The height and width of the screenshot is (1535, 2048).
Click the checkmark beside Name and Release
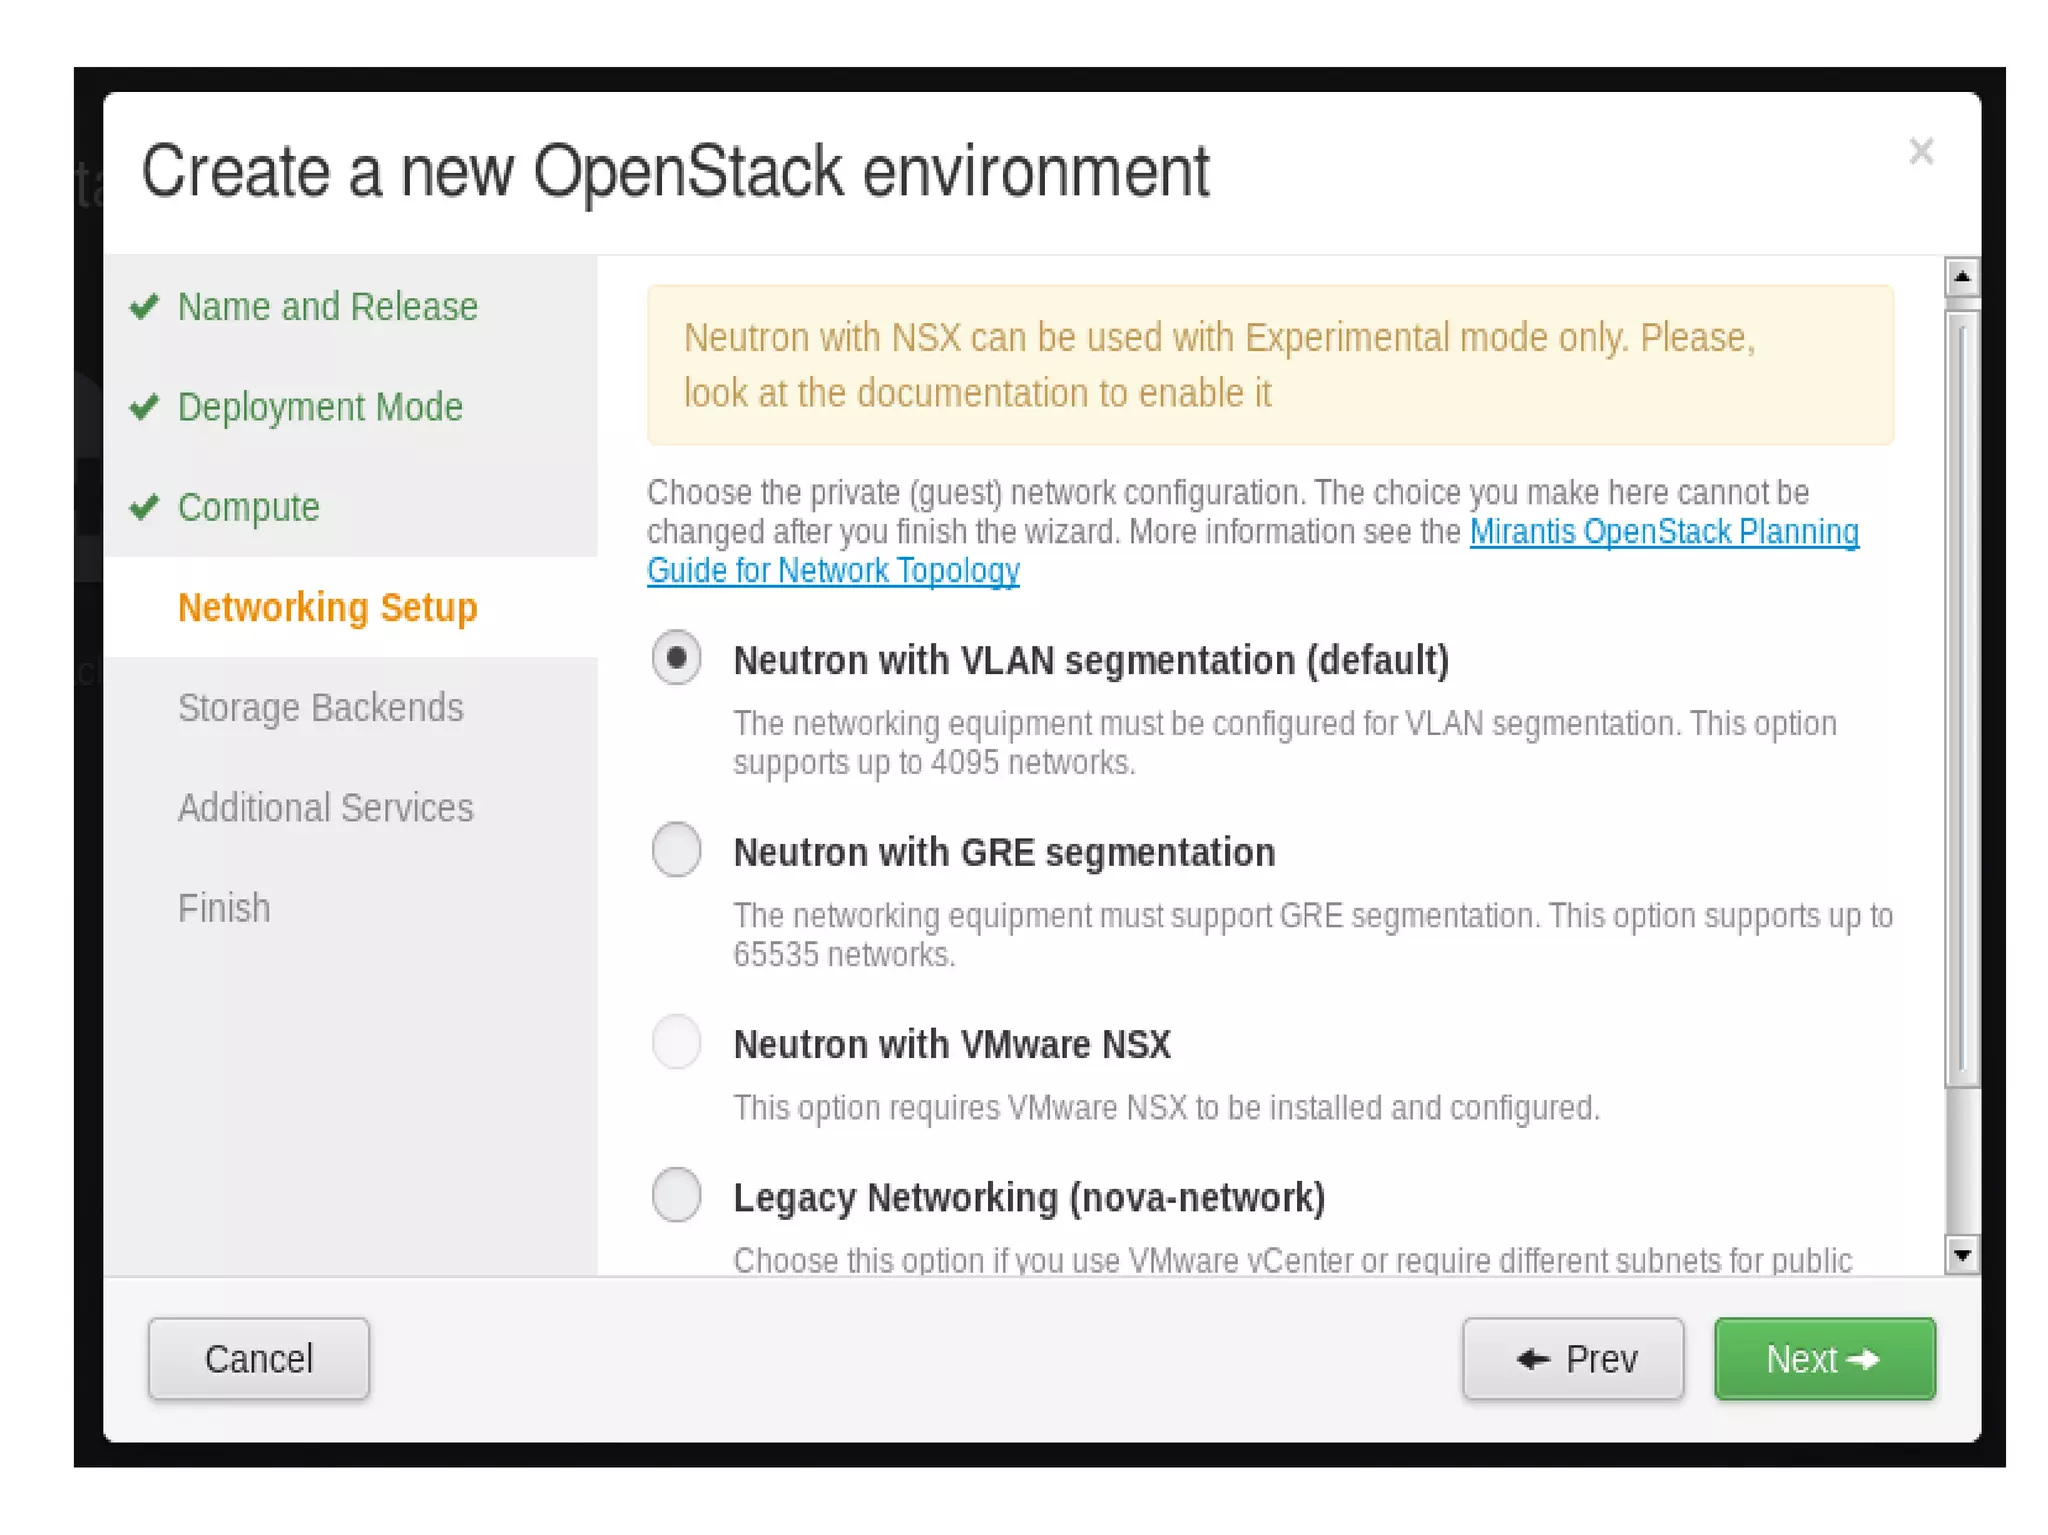click(145, 306)
